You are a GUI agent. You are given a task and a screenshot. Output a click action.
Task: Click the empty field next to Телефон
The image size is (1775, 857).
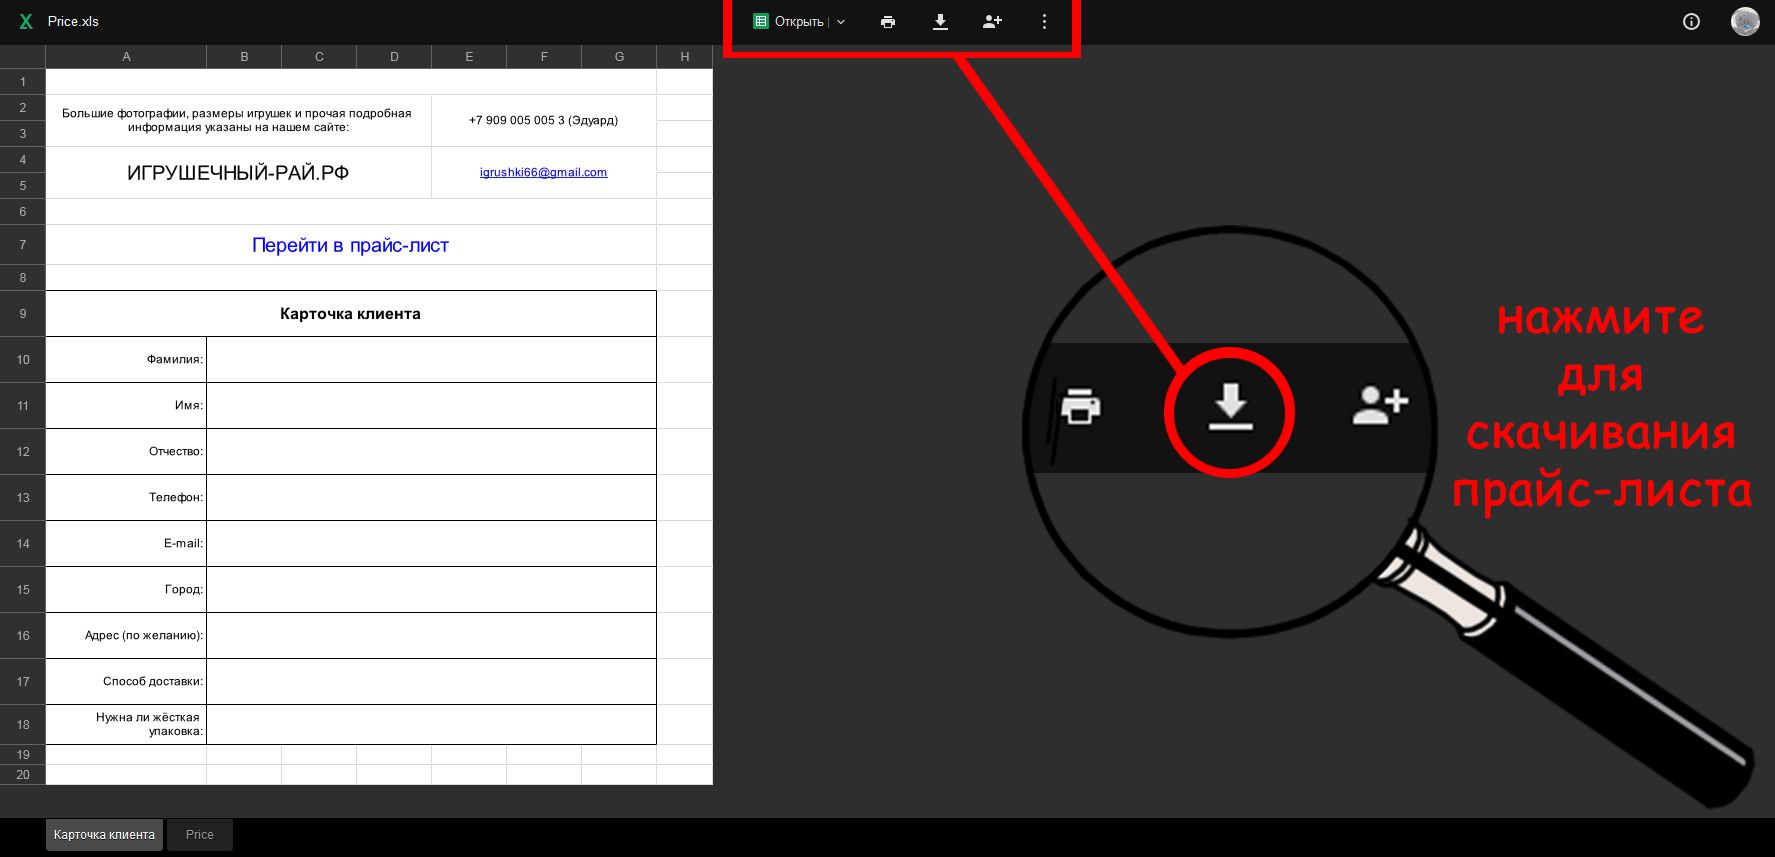(x=431, y=498)
